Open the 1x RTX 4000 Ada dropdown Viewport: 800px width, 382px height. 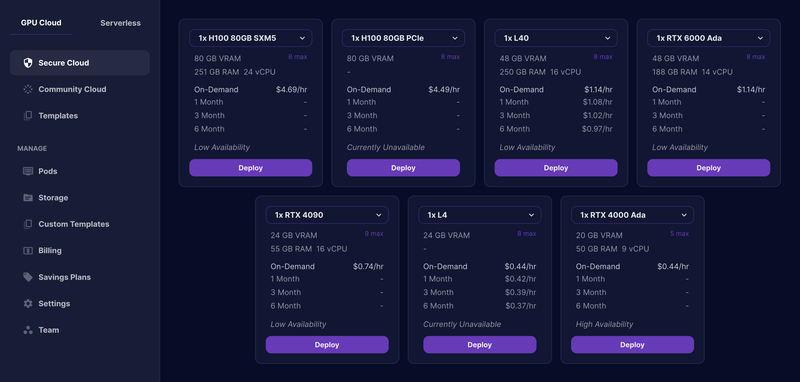[632, 215]
